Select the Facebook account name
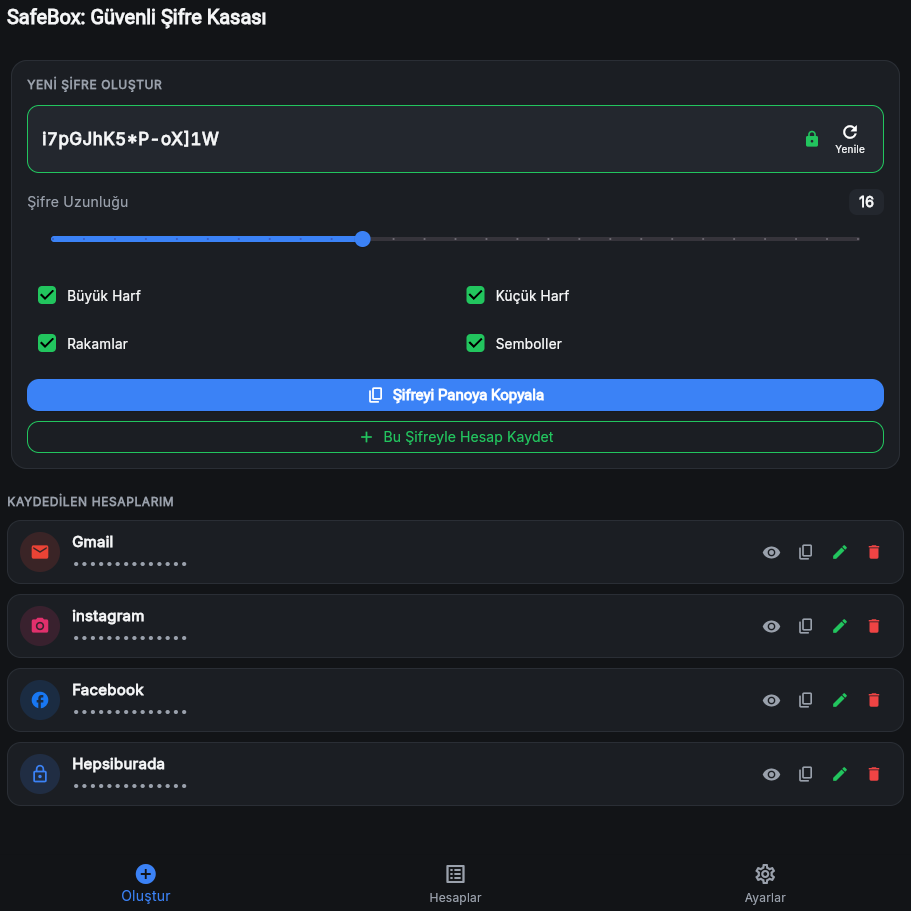911x911 pixels. coord(107,690)
